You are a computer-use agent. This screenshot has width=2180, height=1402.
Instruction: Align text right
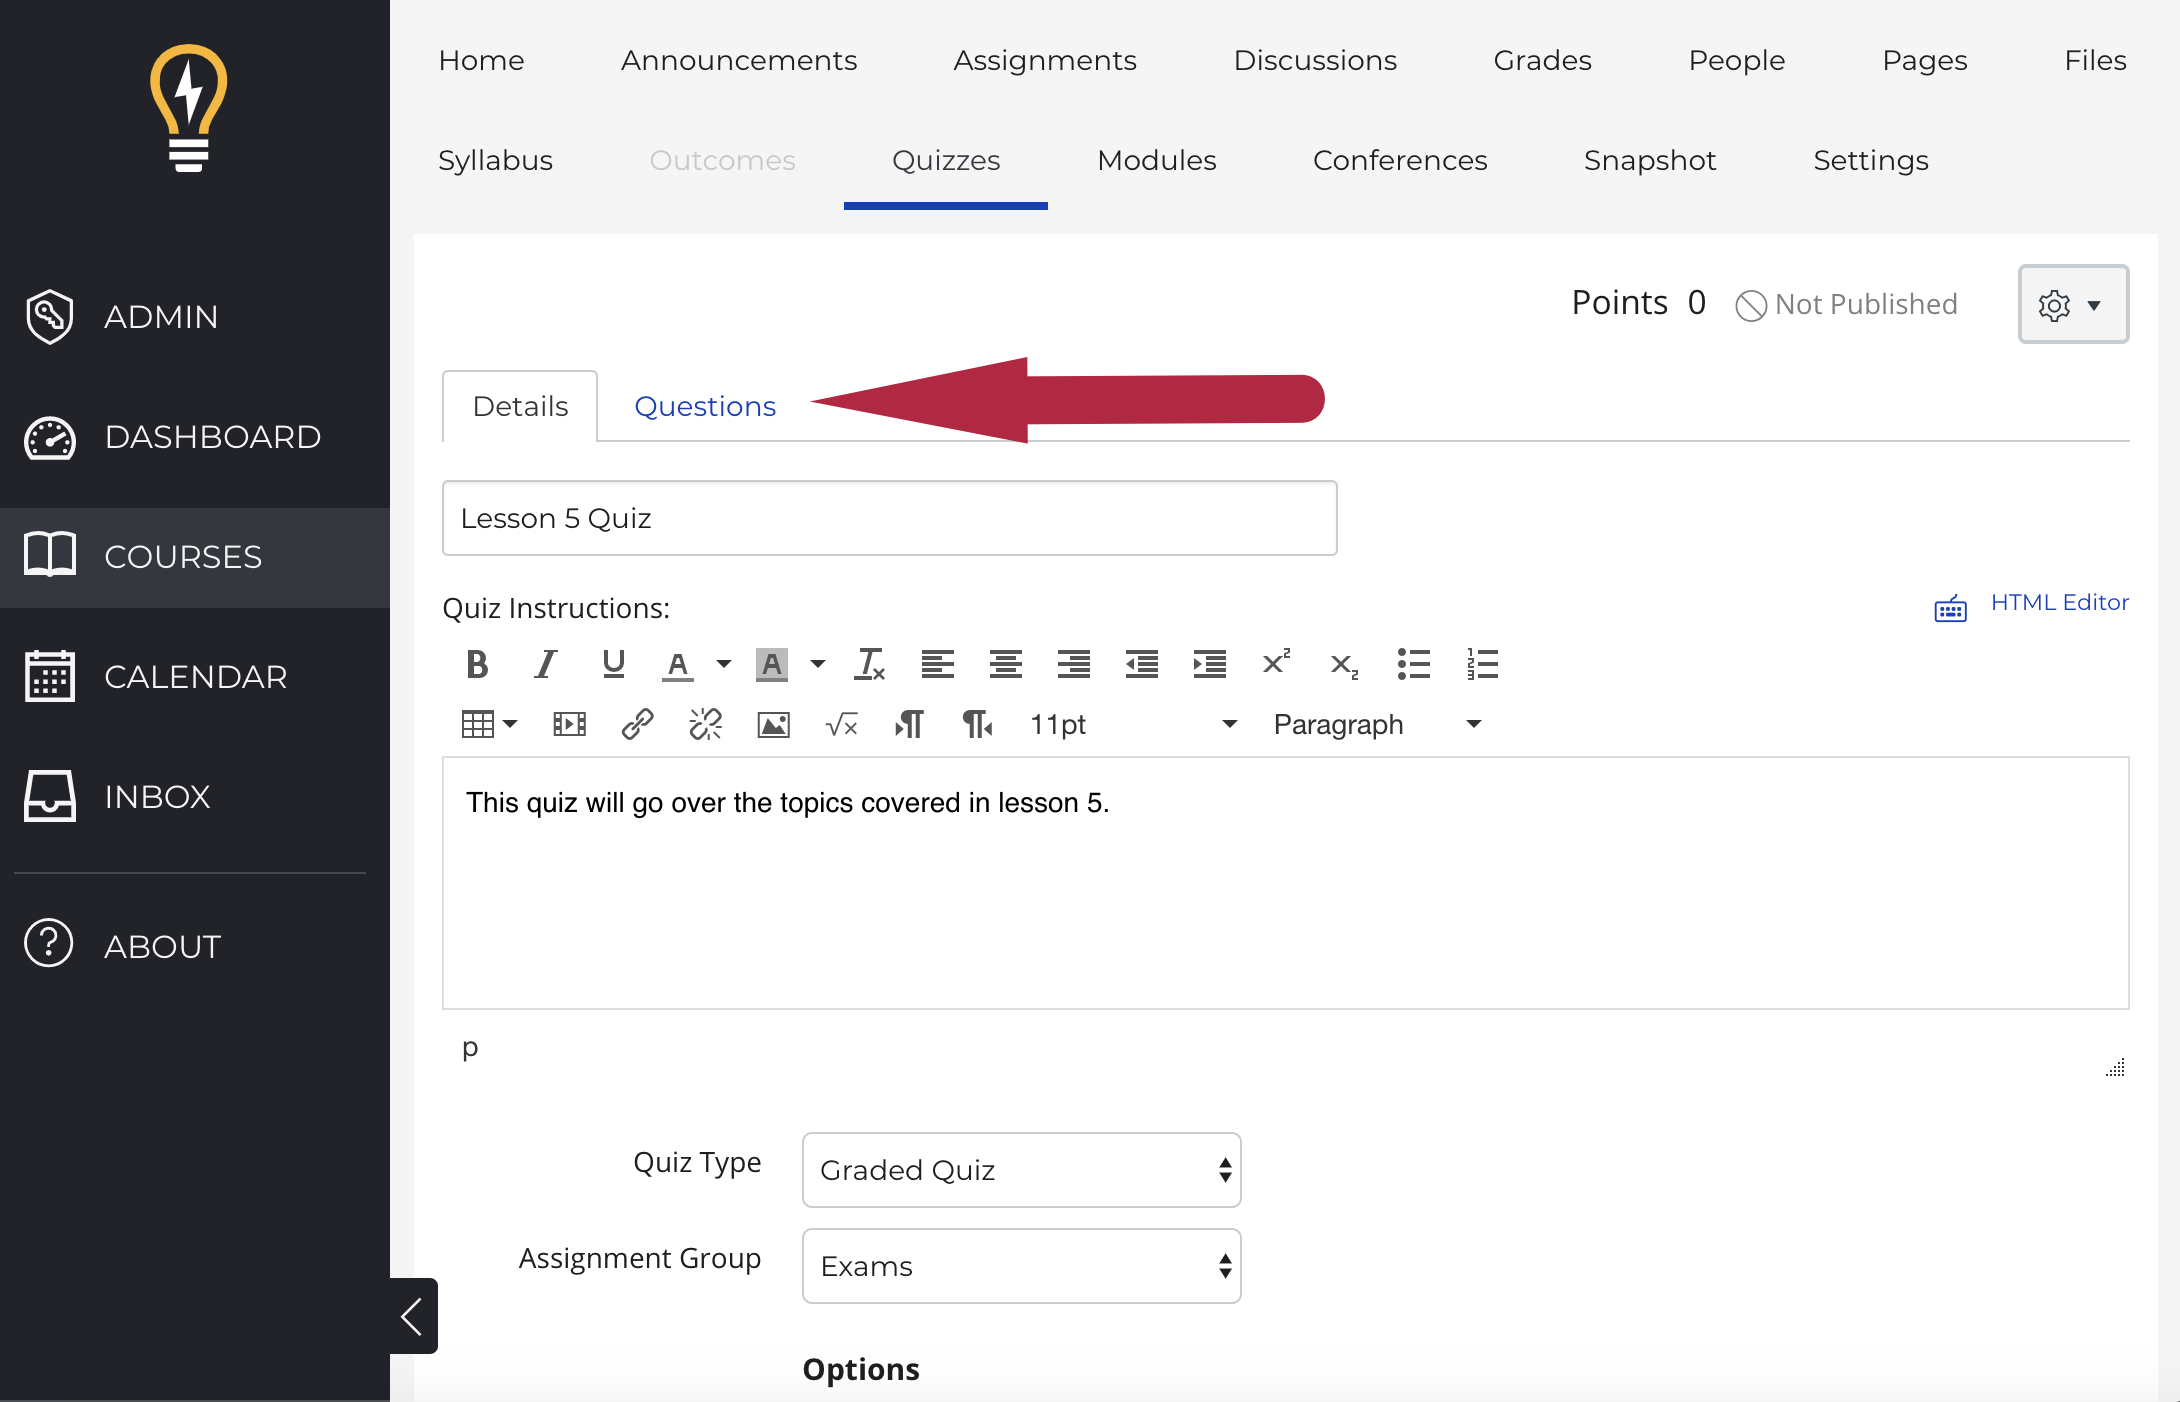click(x=1074, y=664)
